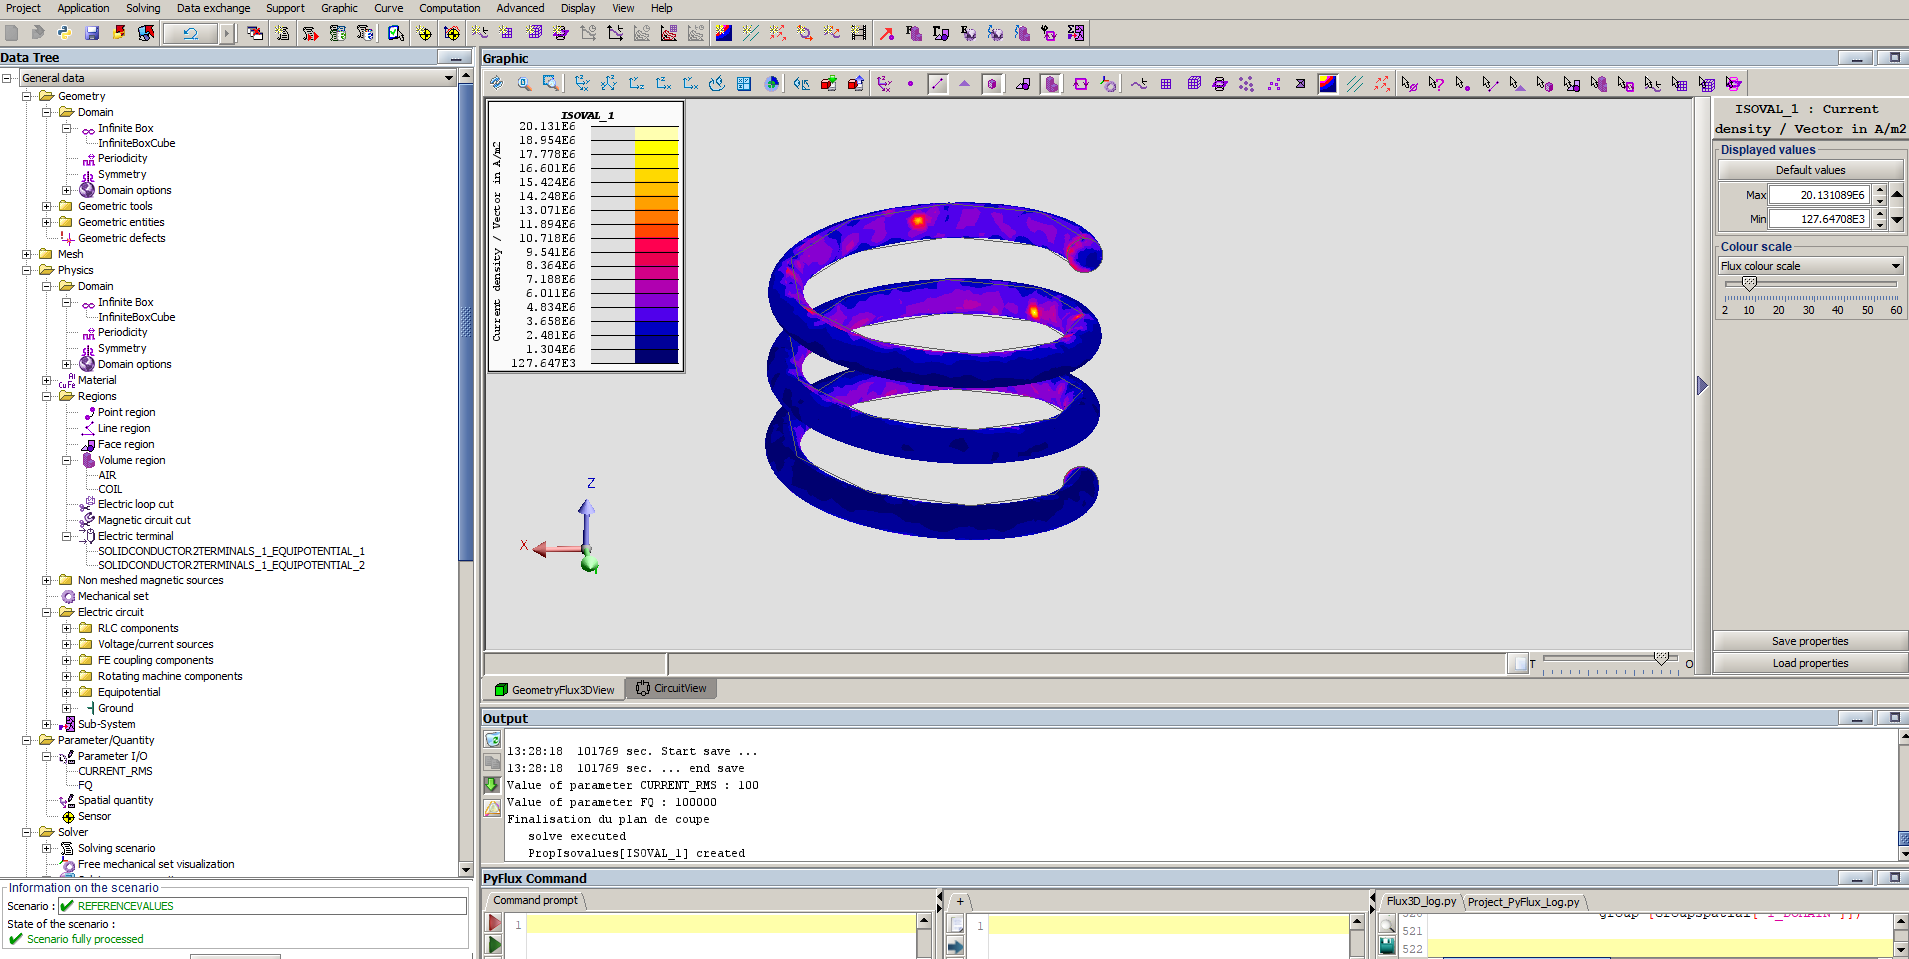Click the Min value input field
Viewport: 1909px width, 959px height.
1819,219
